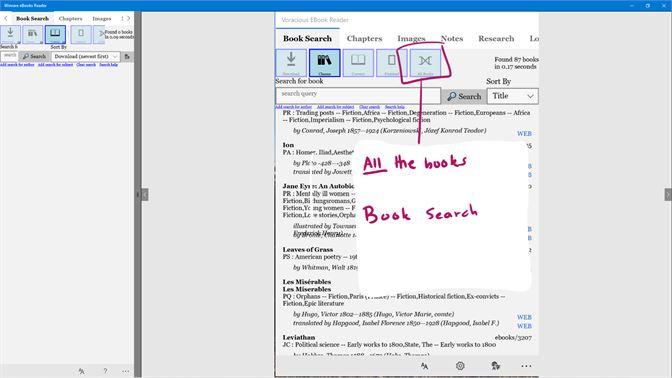Open help question mark in sidebar bottom bar
The height and width of the screenshot is (378, 672).
click(x=105, y=371)
